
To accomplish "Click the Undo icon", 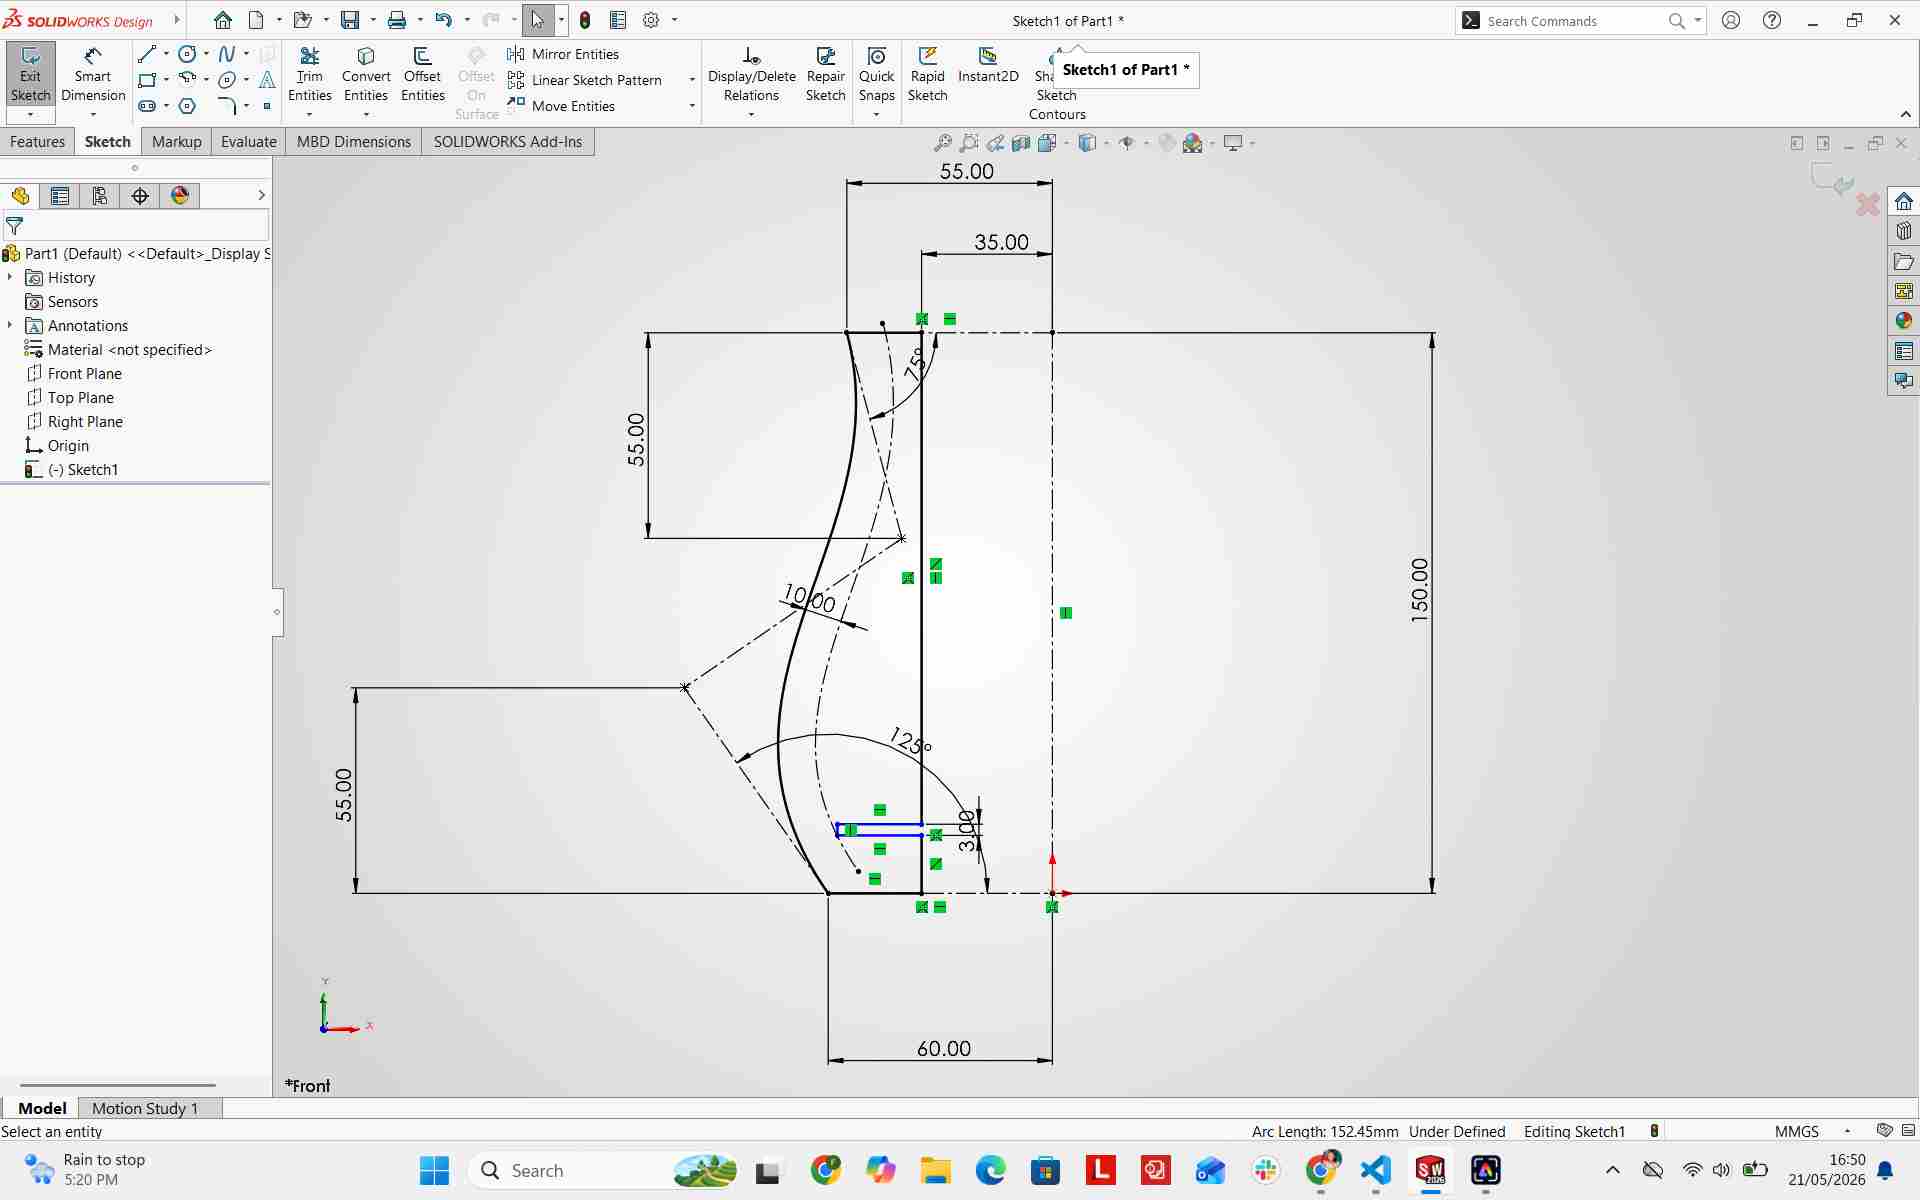I will 444,20.
